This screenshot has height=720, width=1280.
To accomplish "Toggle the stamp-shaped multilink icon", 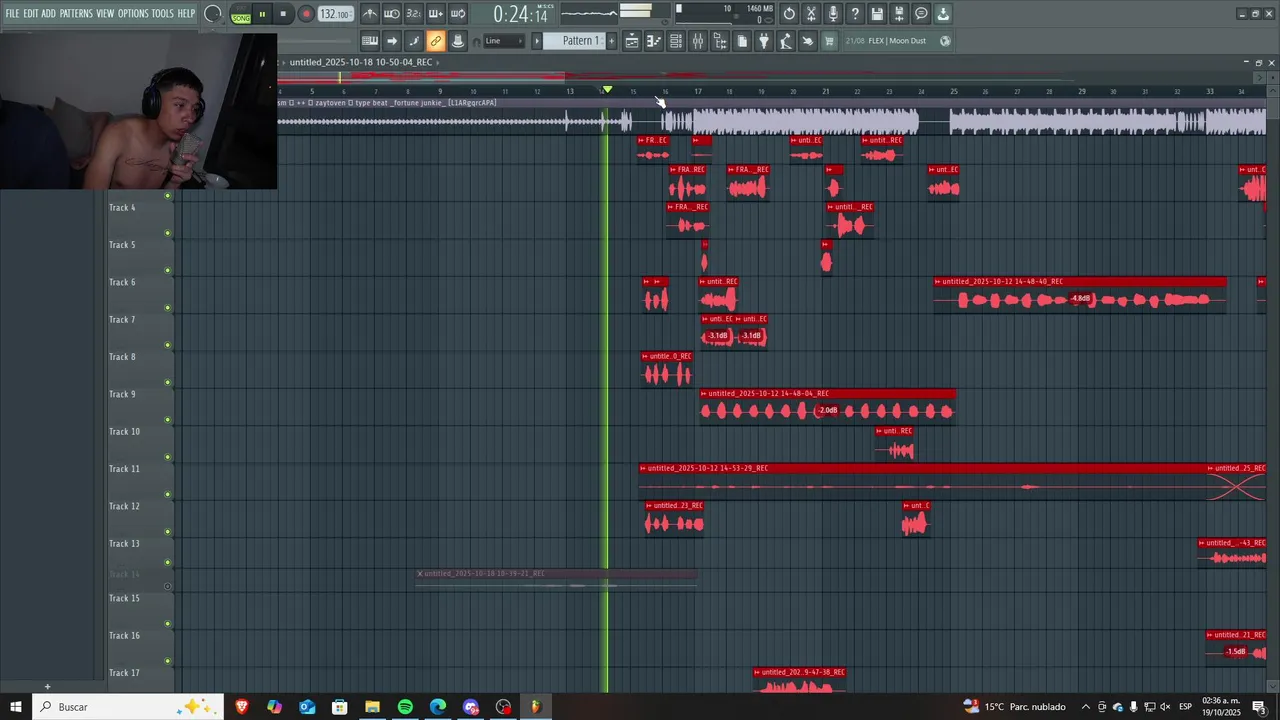I will tap(458, 41).
